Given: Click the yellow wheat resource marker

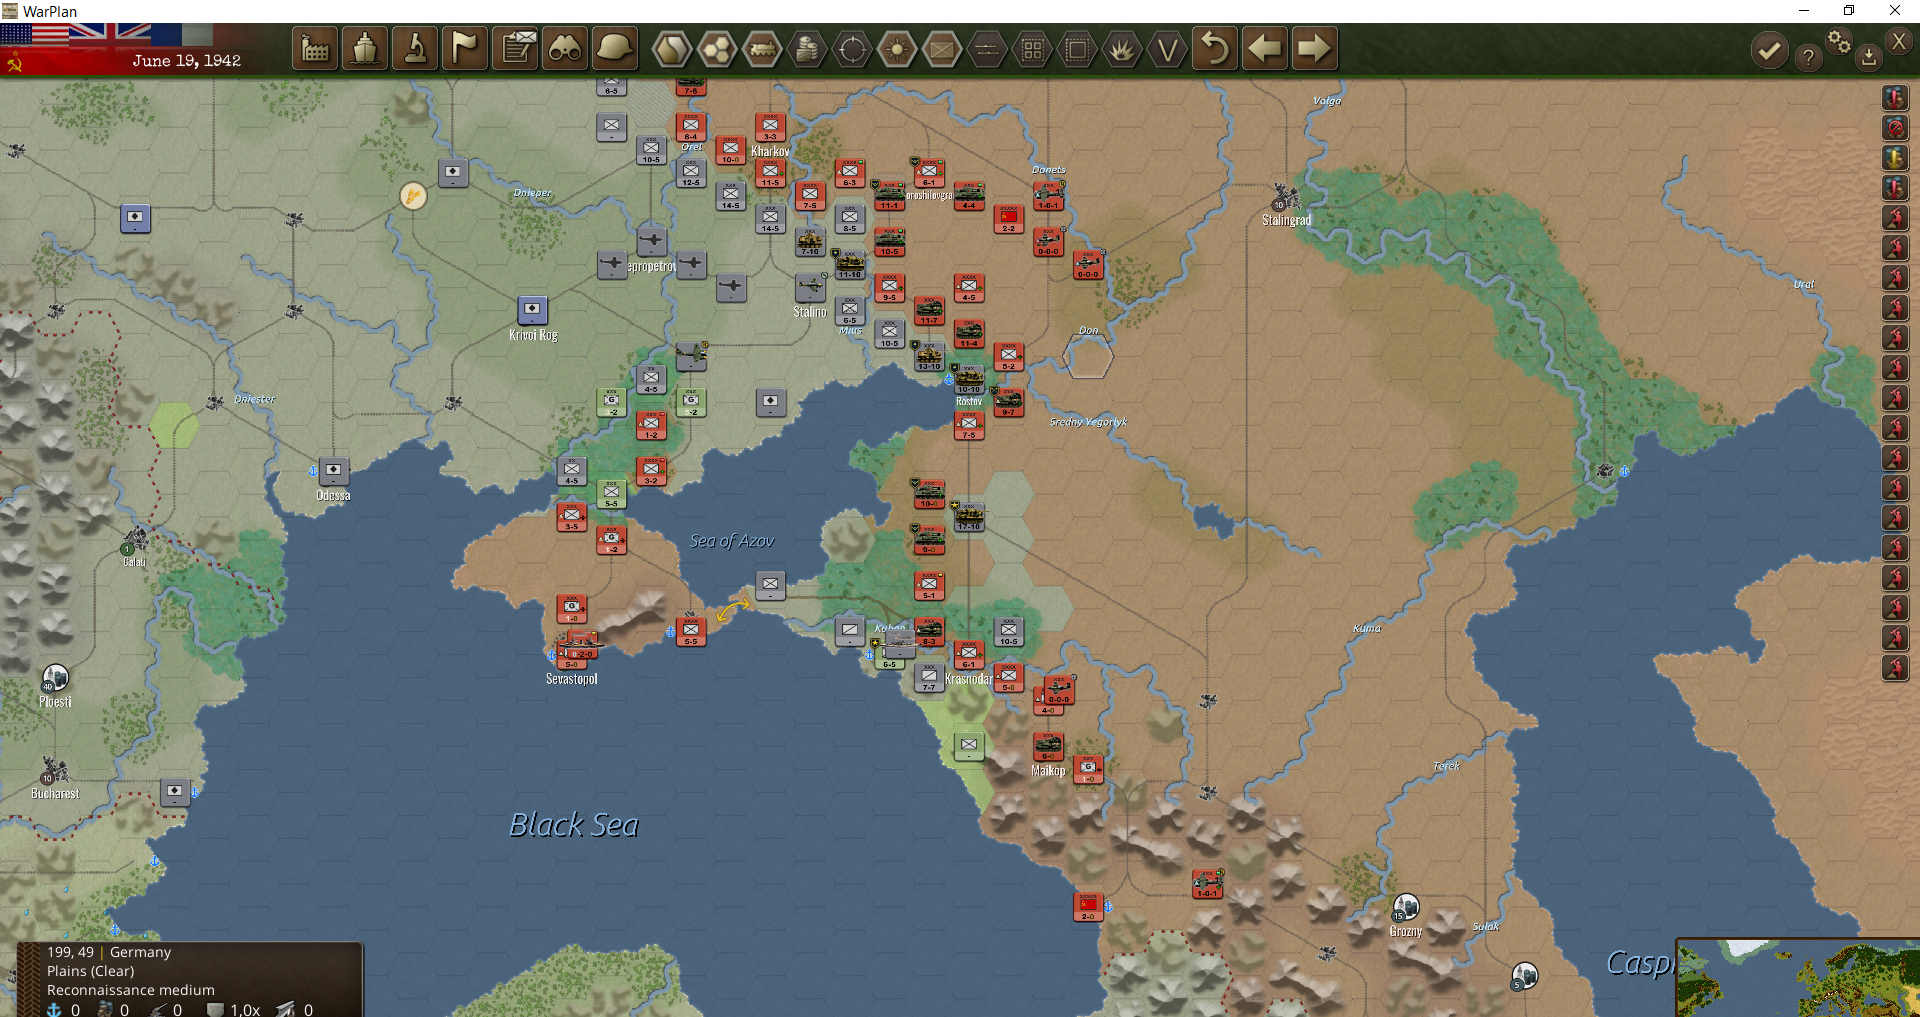Looking at the screenshot, I should pyautogui.click(x=413, y=195).
